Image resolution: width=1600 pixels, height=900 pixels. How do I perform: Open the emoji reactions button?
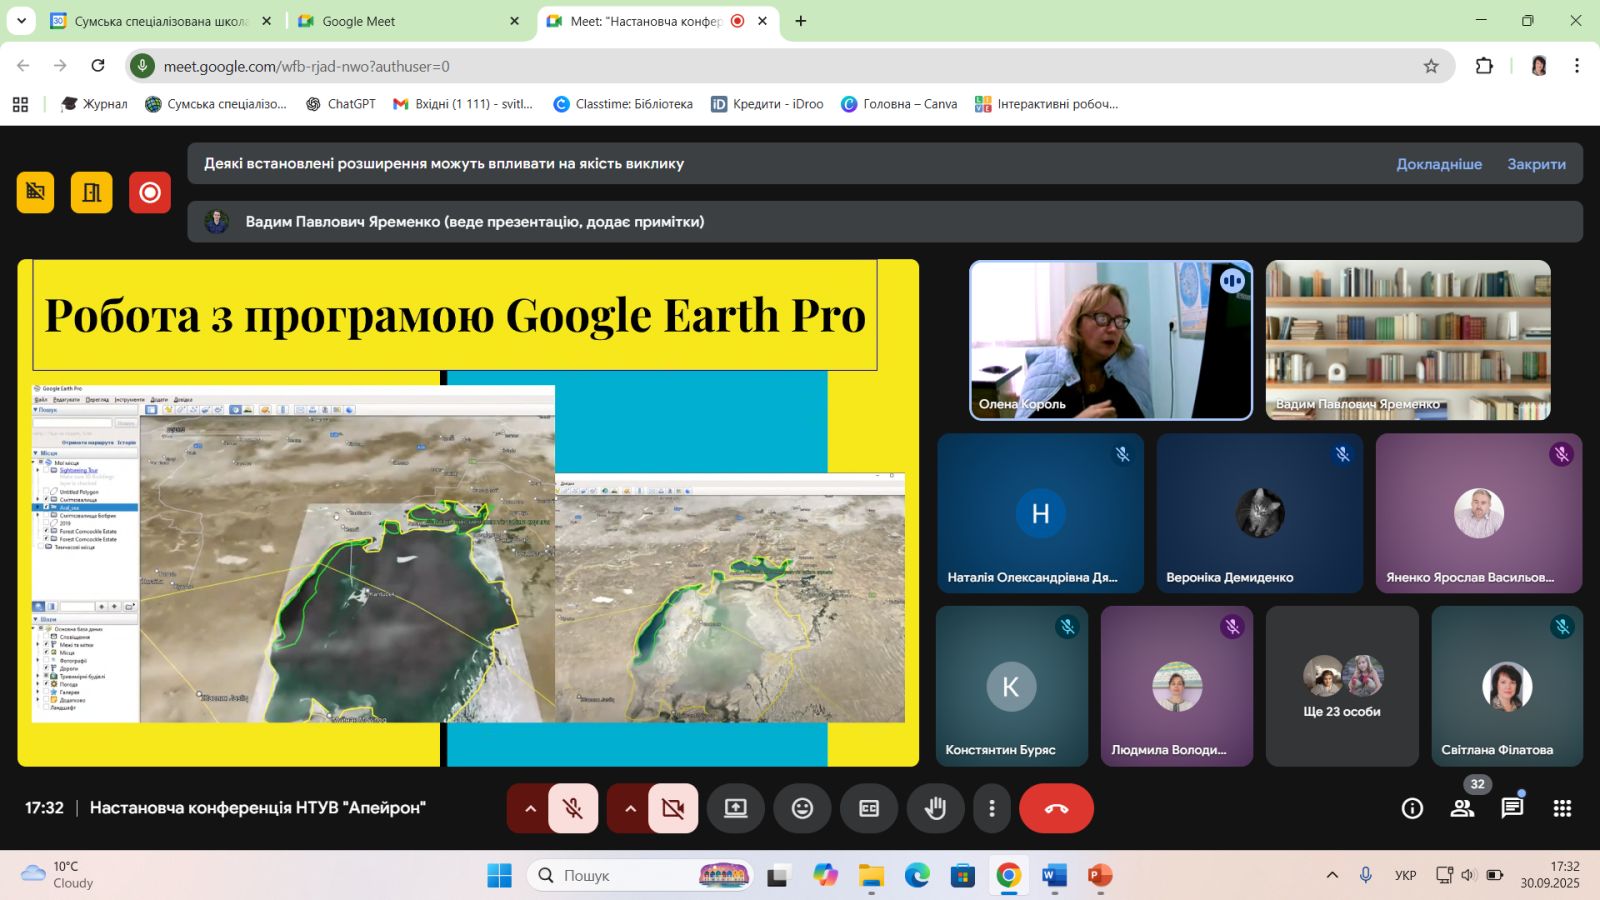tap(802, 808)
